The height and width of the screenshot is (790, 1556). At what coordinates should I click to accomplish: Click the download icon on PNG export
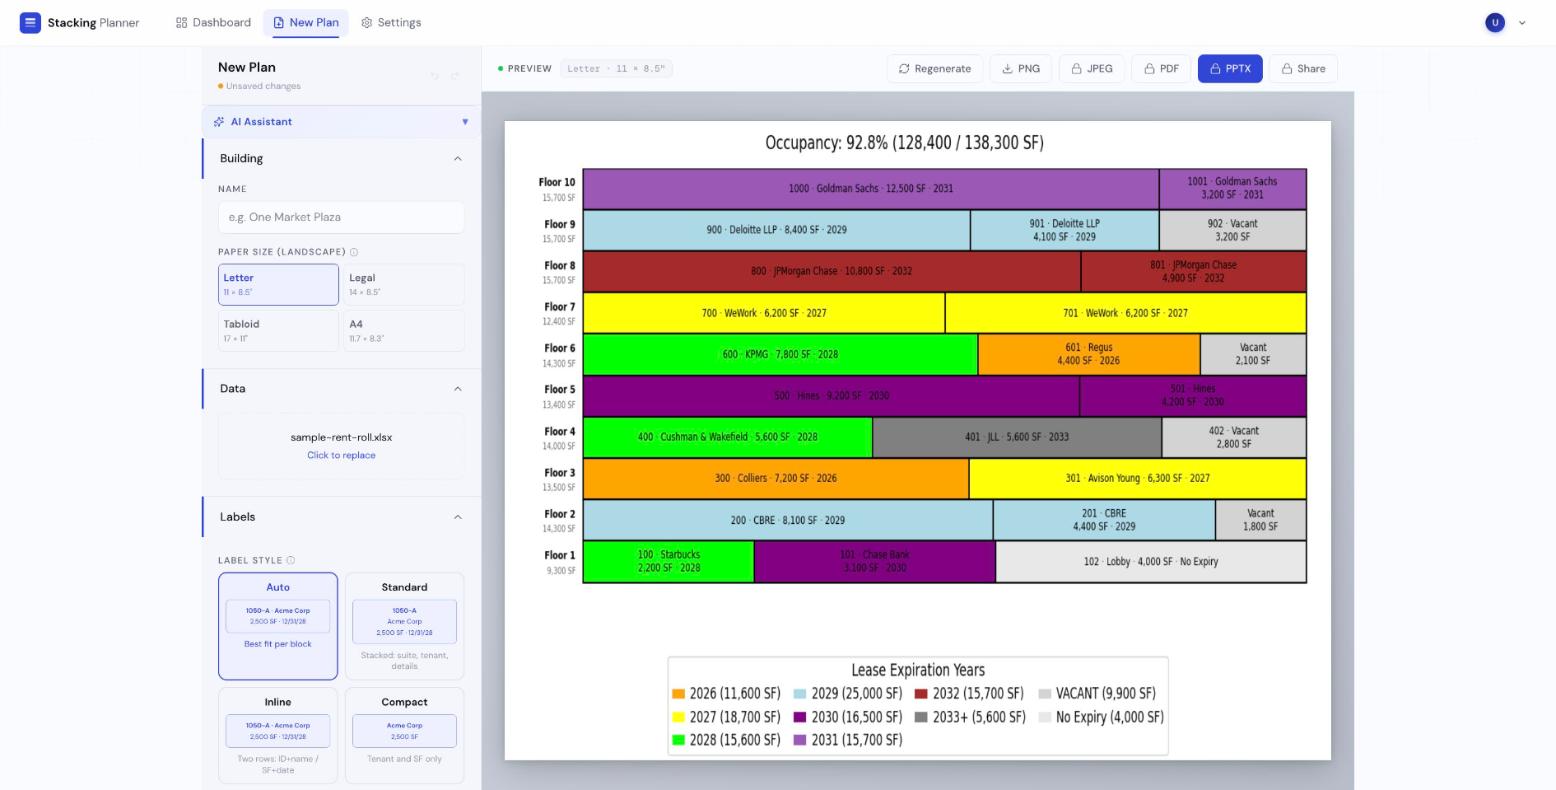click(x=1007, y=69)
